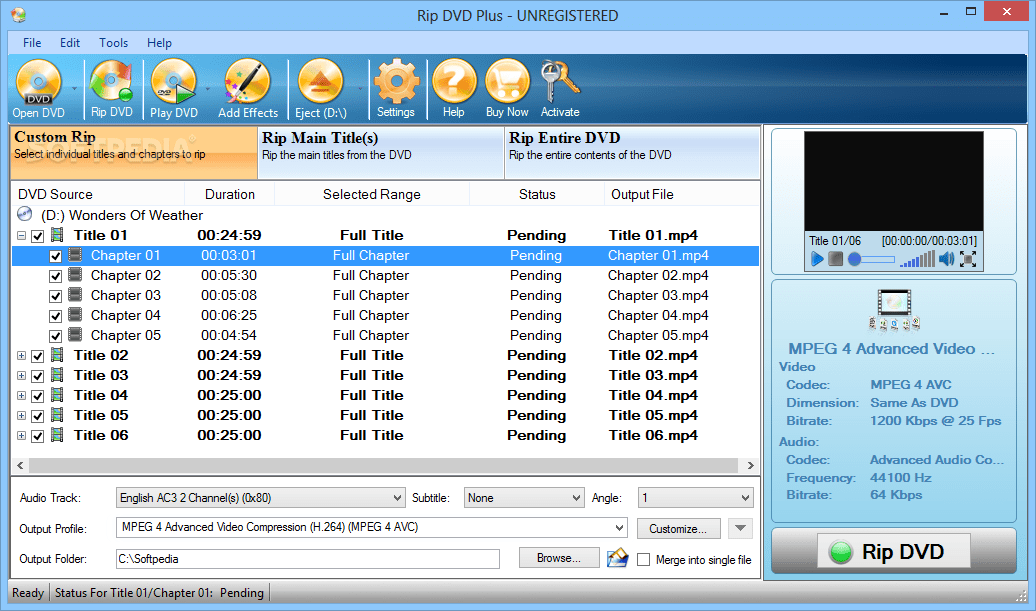Click the film icon of Chapter 03
The image size is (1036, 611).
(75, 295)
